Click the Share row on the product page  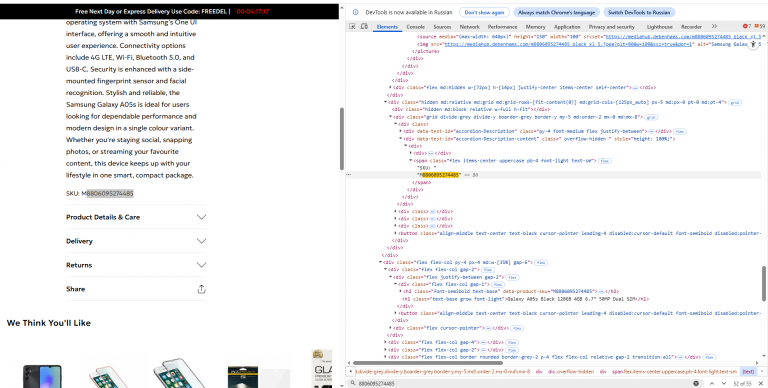(x=136, y=289)
